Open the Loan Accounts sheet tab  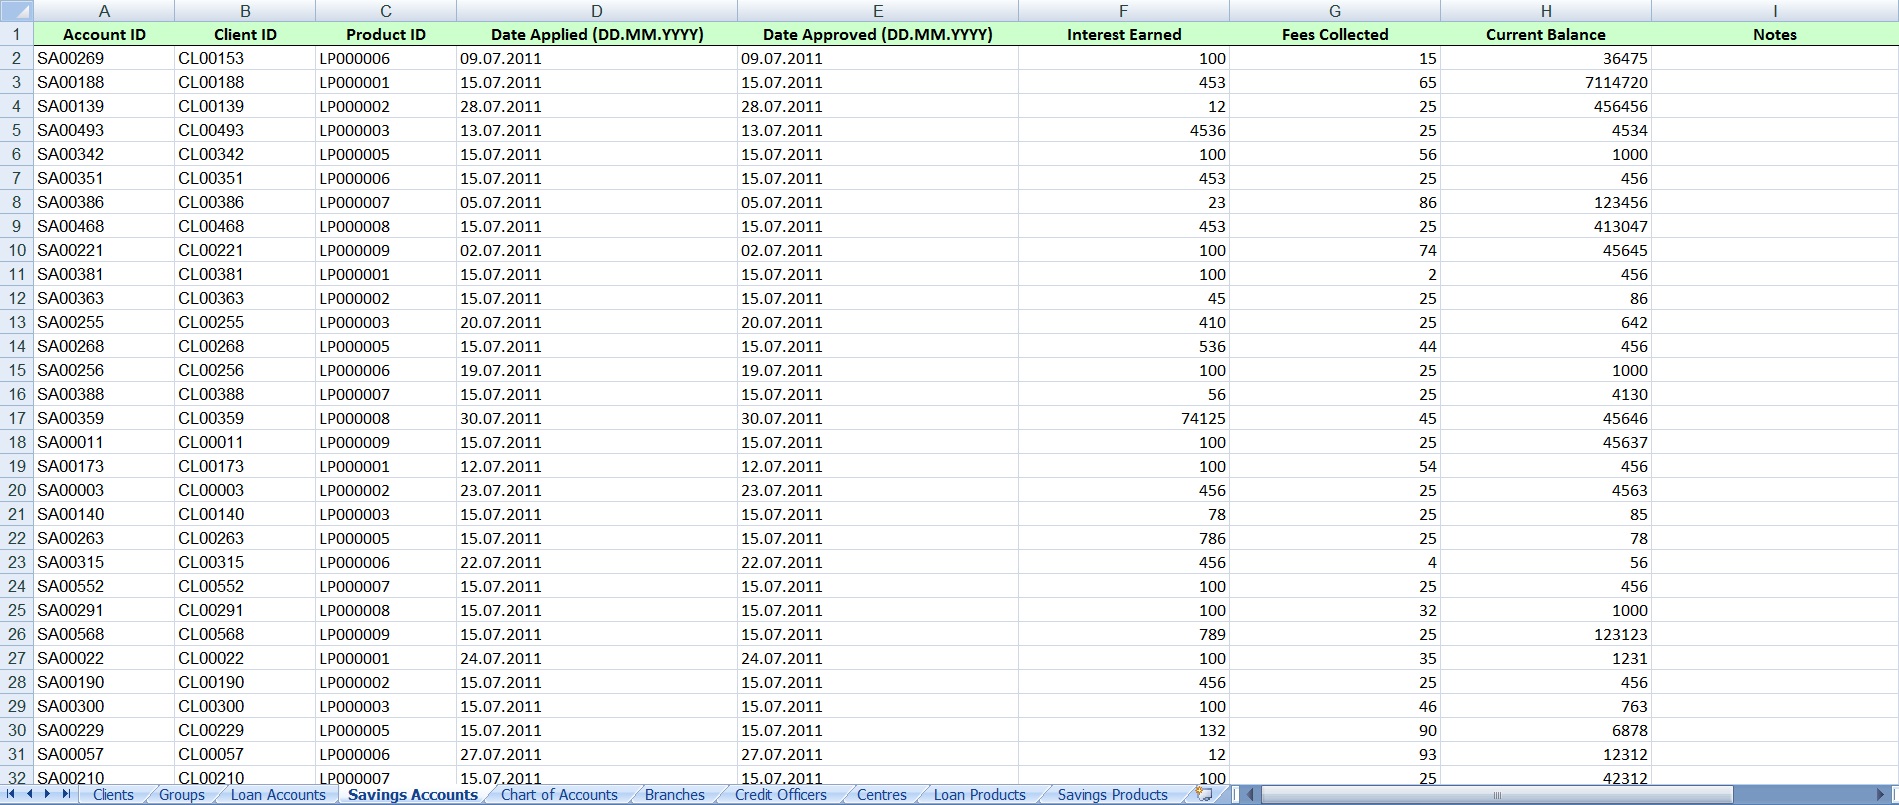tap(278, 795)
